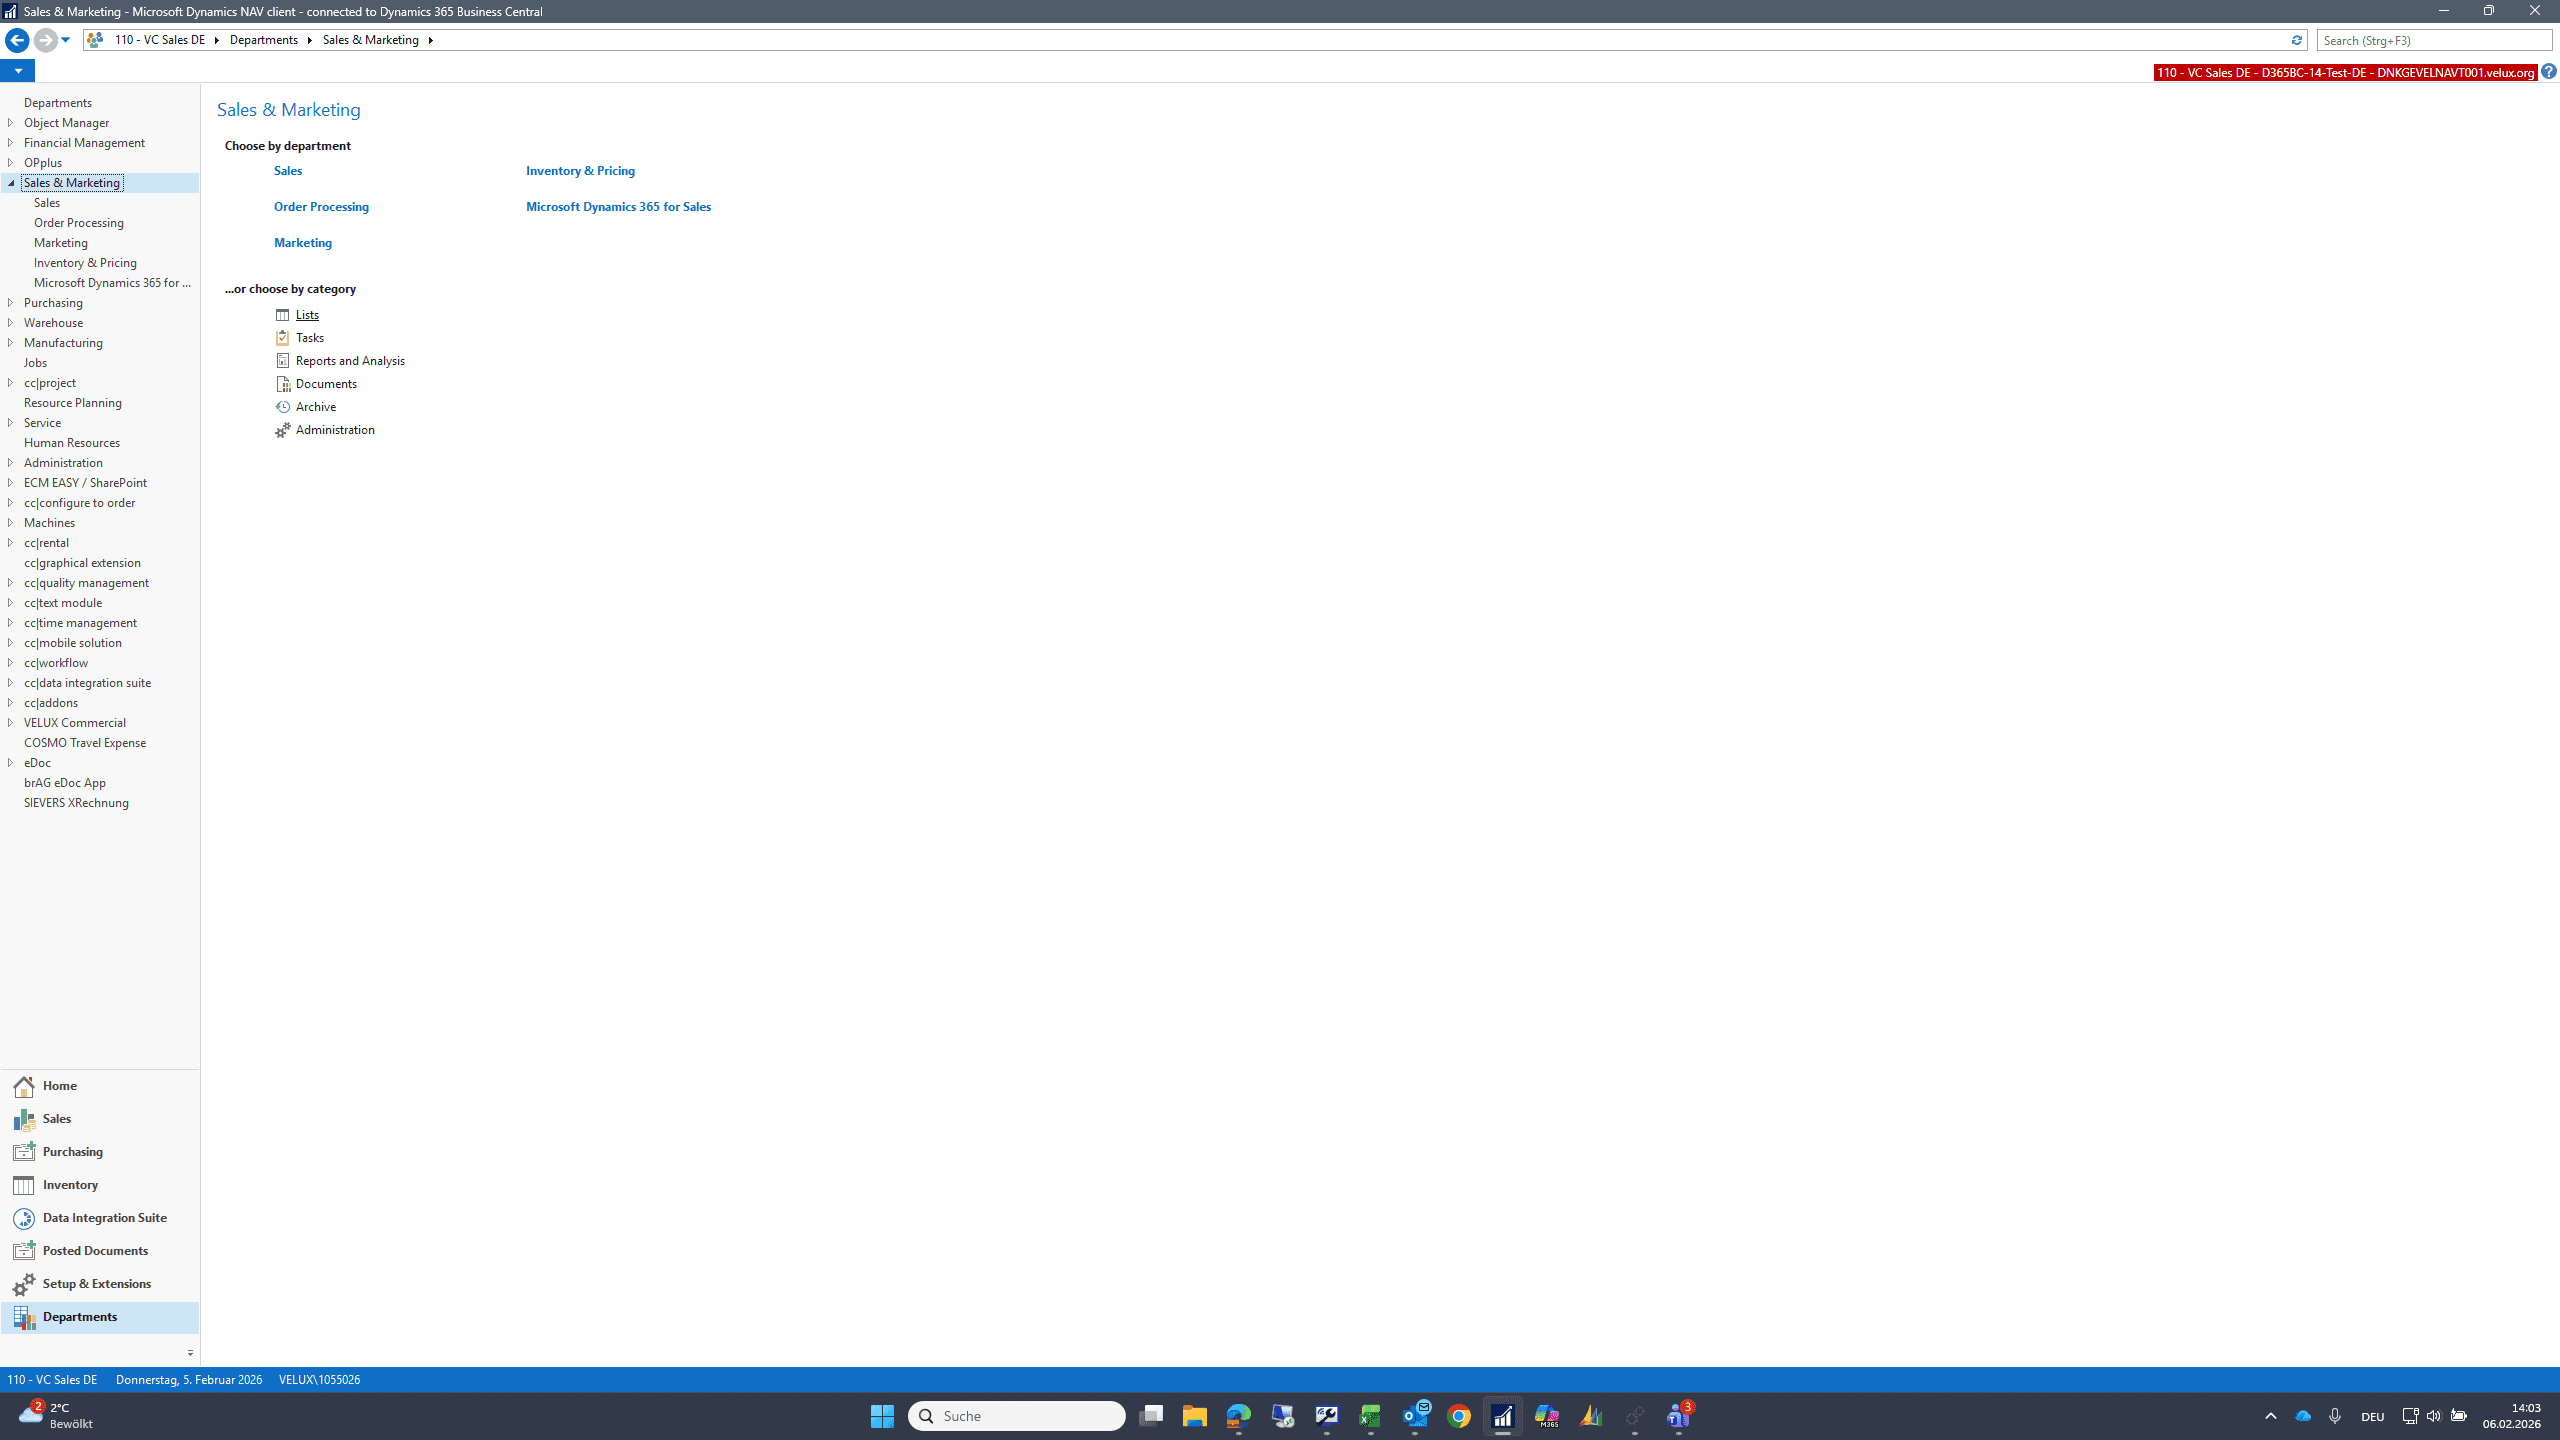Open Posted Documents navigation button
Viewport: 2560px width, 1440px height.
100,1251
